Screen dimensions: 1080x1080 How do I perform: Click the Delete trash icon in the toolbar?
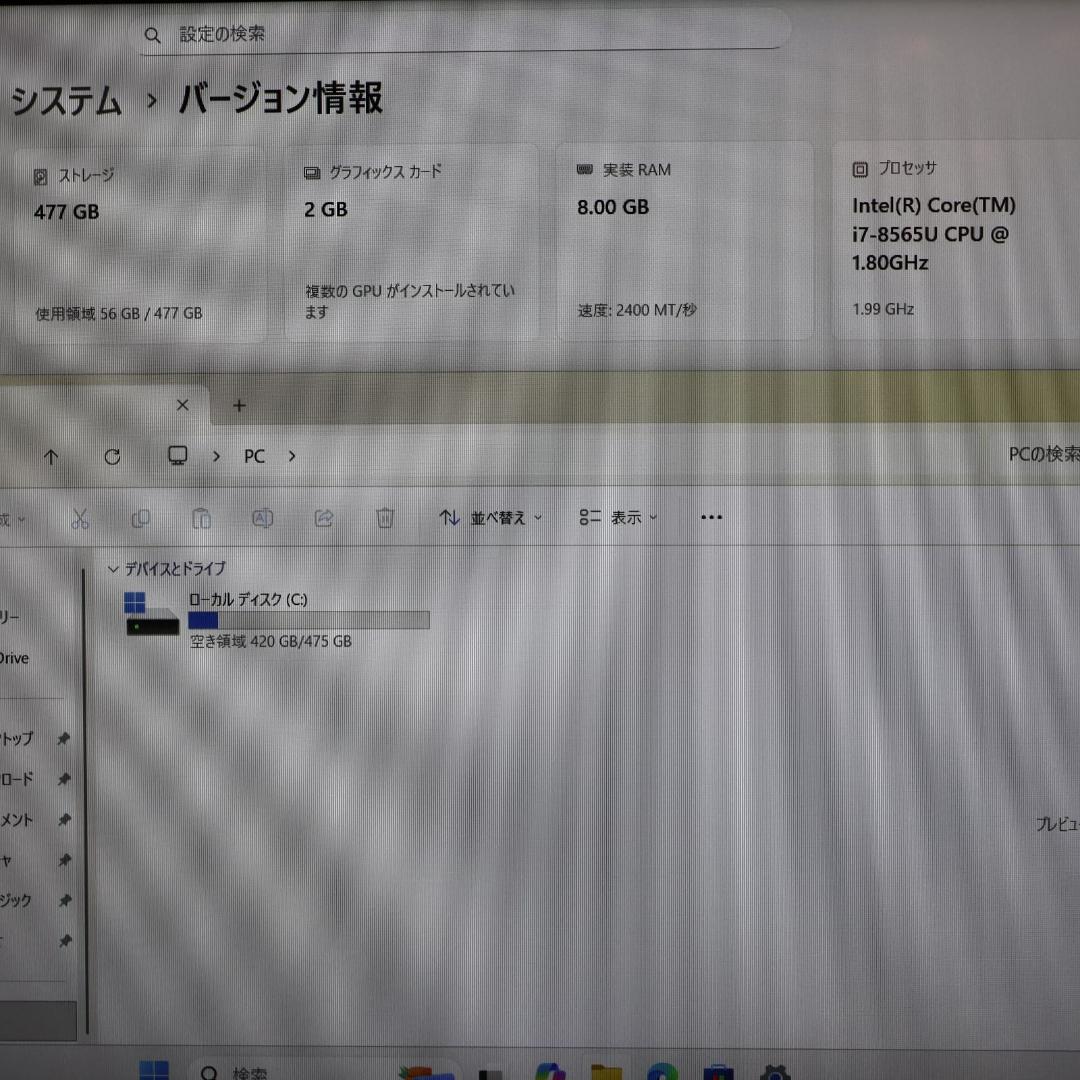pyautogui.click(x=384, y=518)
